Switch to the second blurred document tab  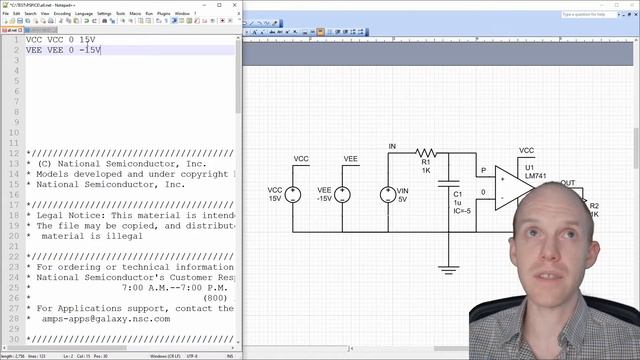click(41, 30)
